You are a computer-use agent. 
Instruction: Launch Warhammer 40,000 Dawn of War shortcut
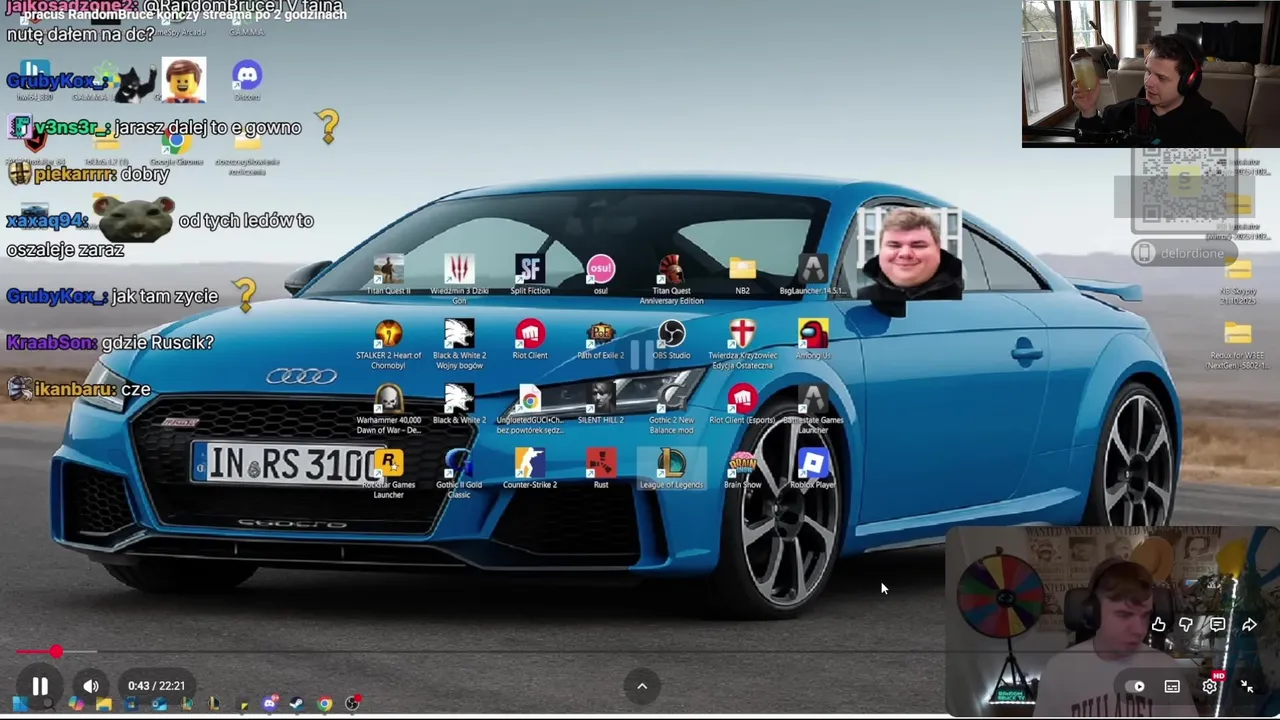point(388,410)
